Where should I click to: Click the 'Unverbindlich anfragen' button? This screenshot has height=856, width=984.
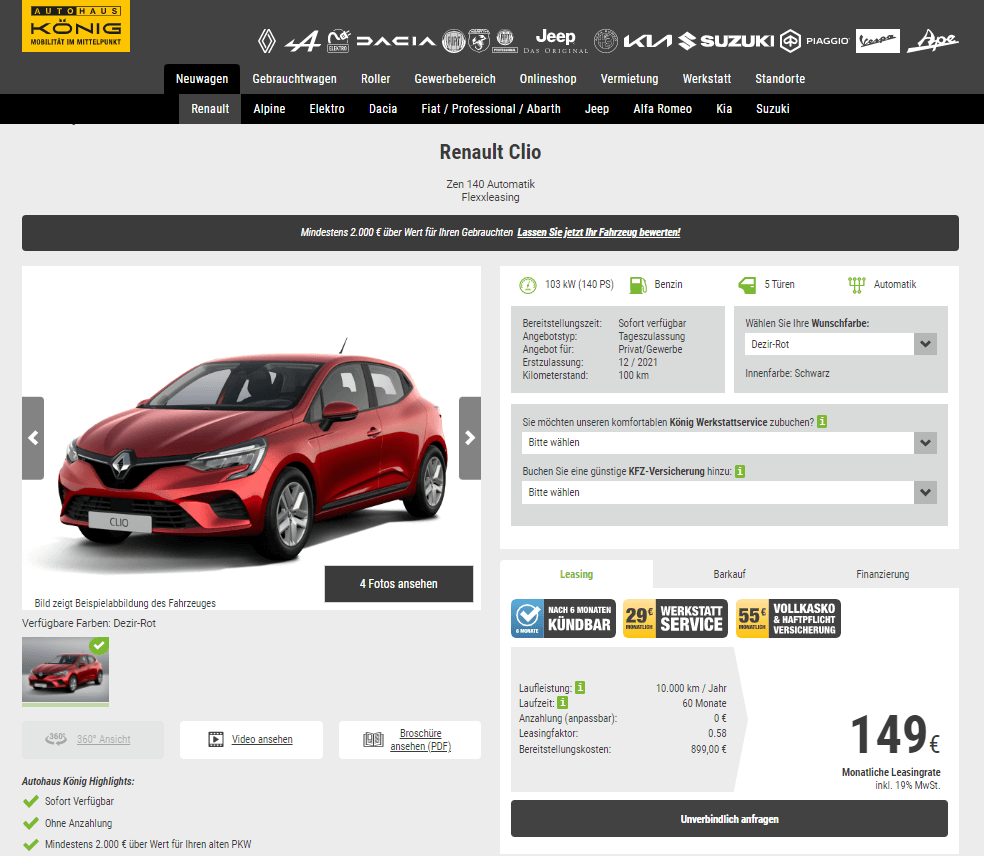729,819
